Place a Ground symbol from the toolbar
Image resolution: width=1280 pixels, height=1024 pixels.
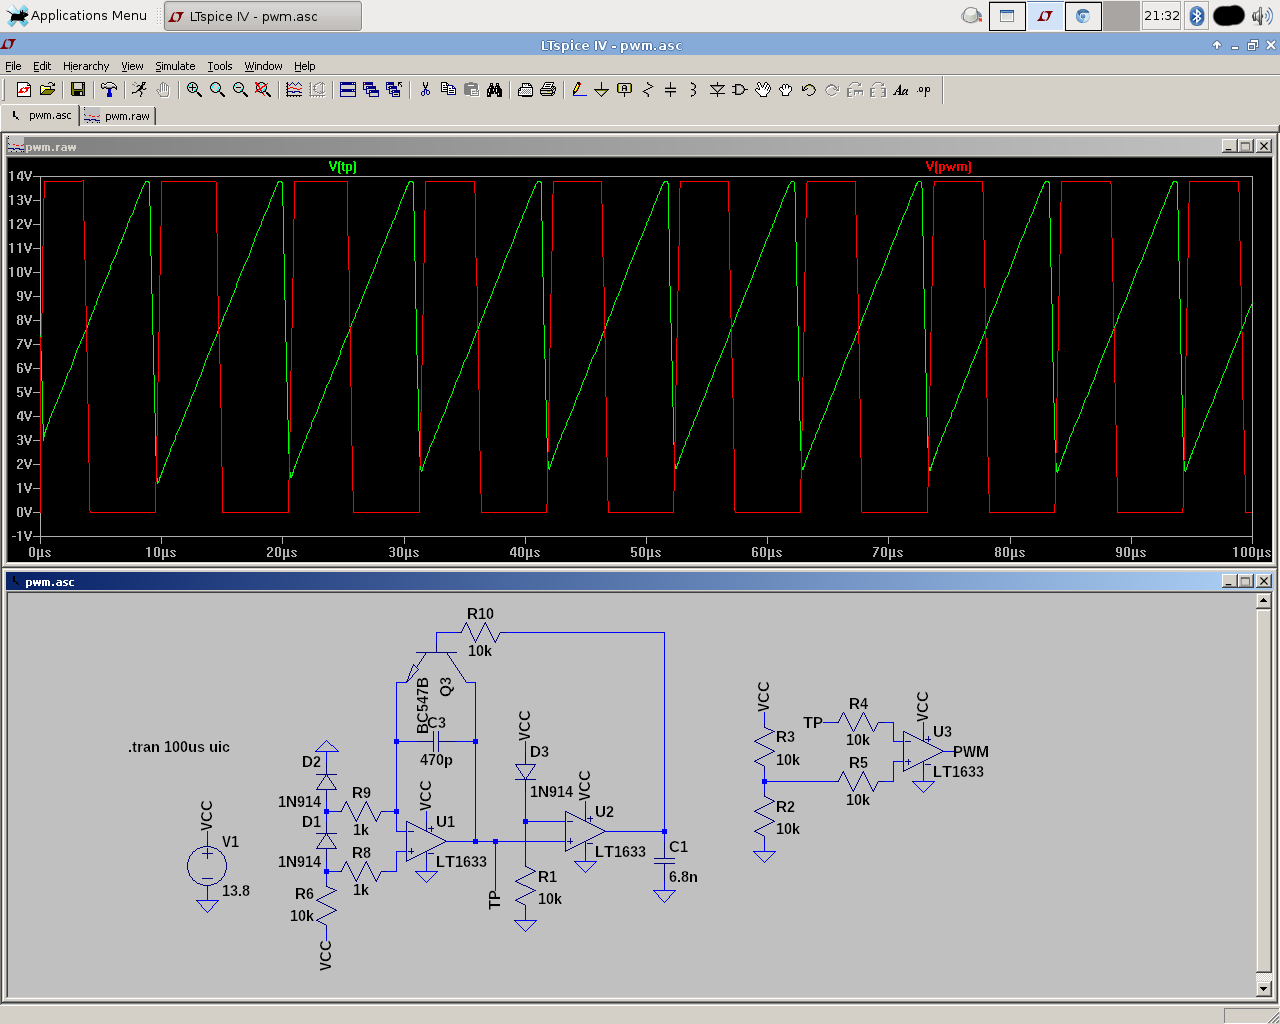pos(602,90)
